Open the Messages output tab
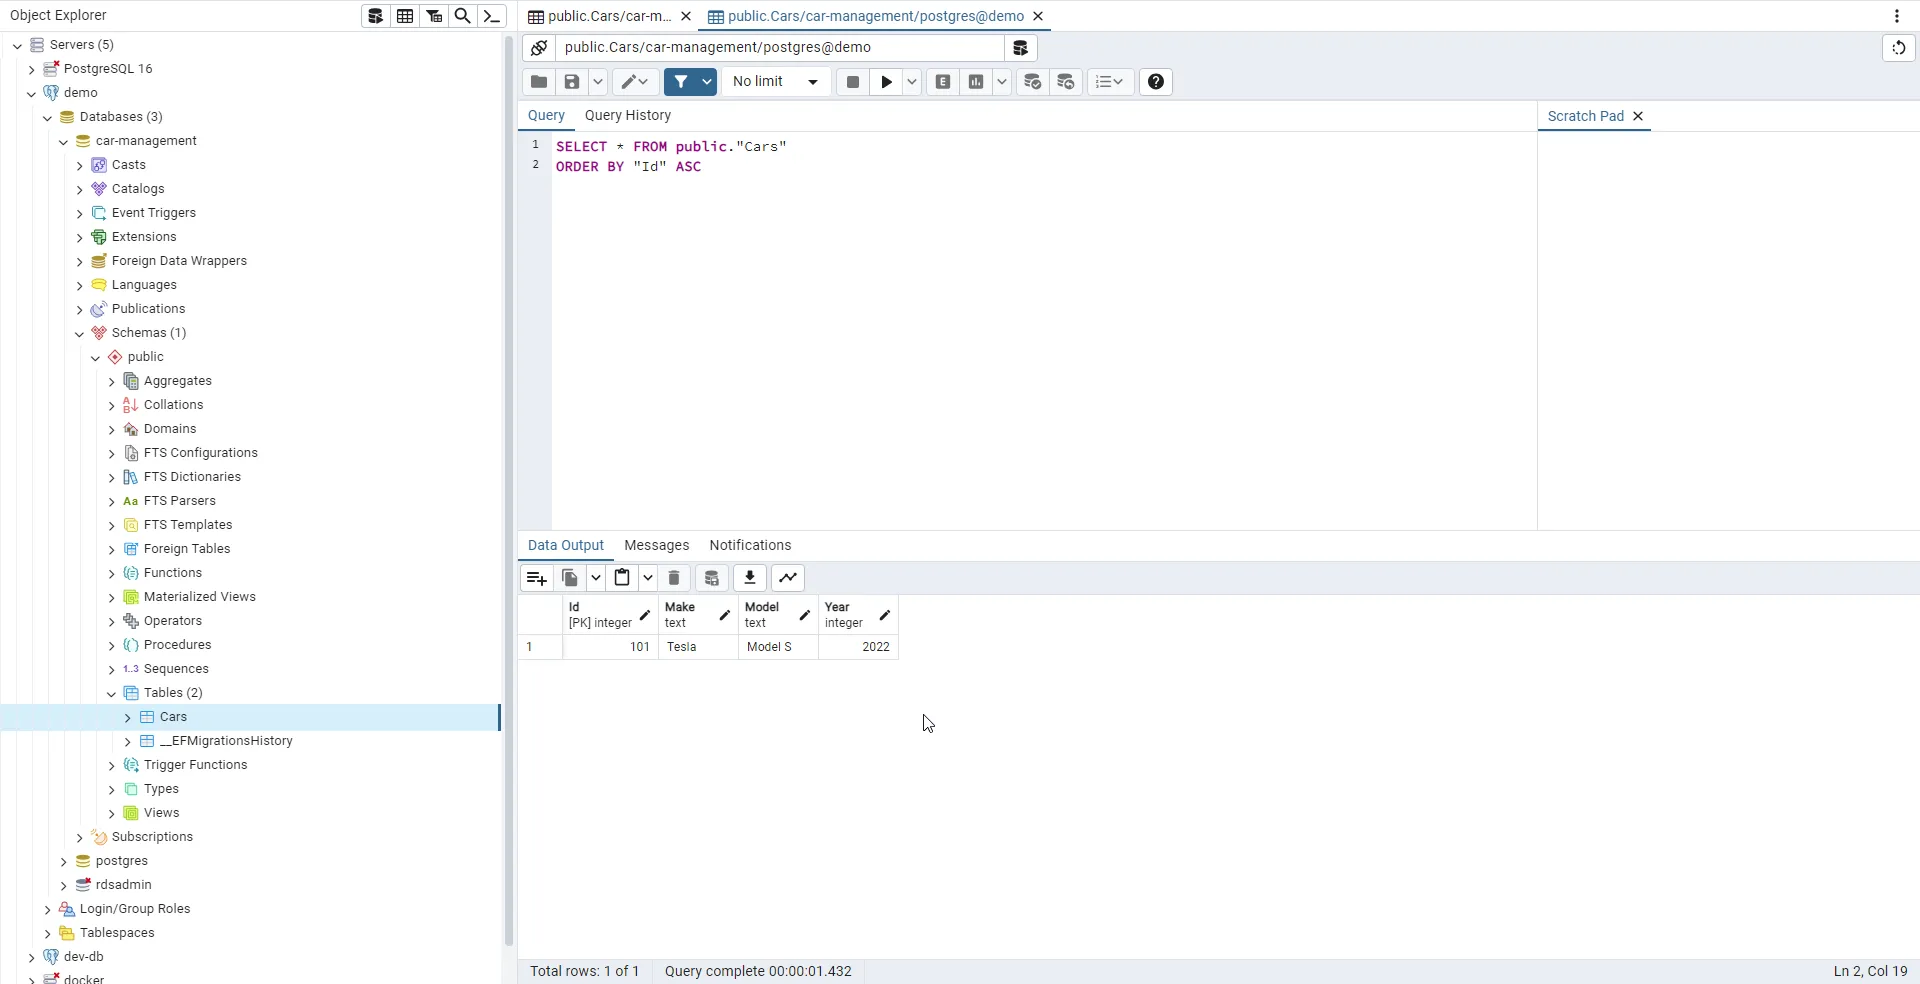Image resolution: width=1920 pixels, height=984 pixels. (x=656, y=545)
